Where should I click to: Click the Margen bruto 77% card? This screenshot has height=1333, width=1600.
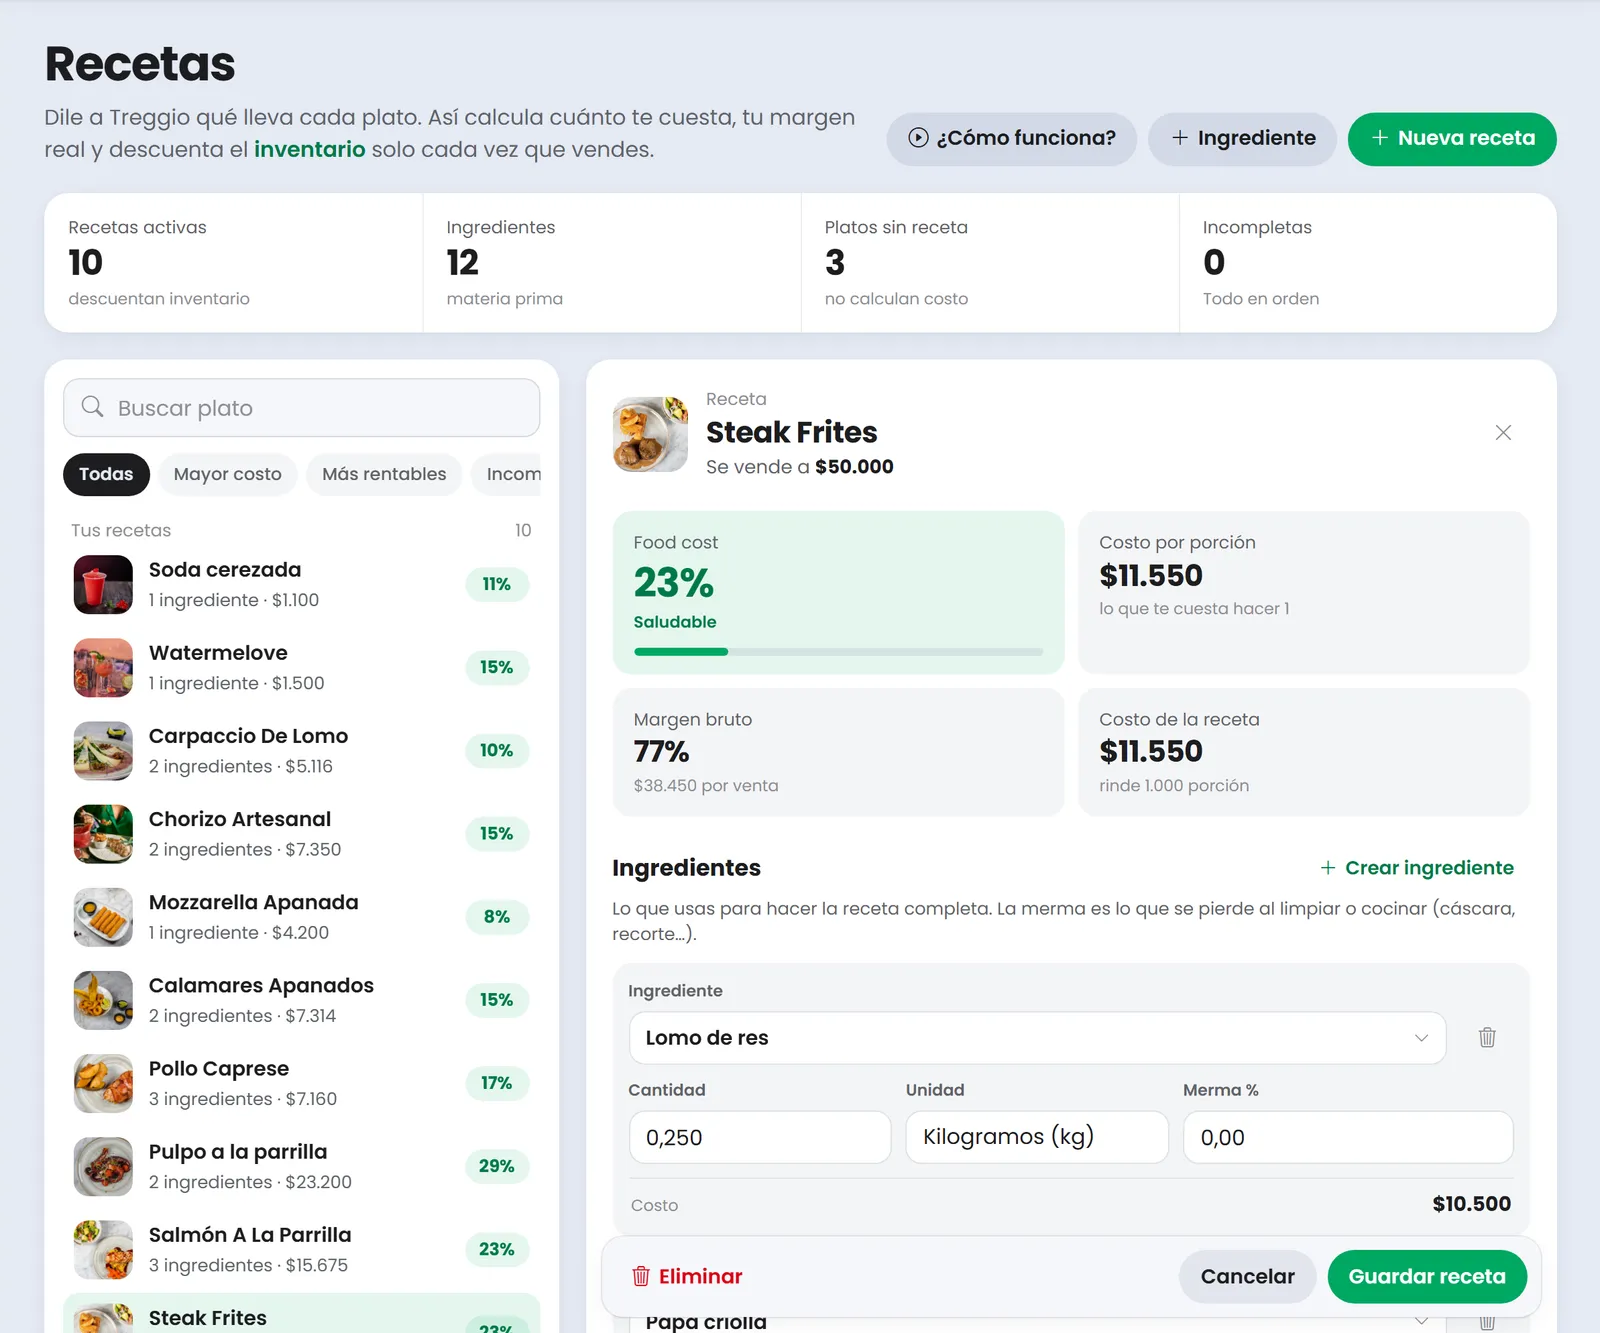pyautogui.click(x=838, y=752)
